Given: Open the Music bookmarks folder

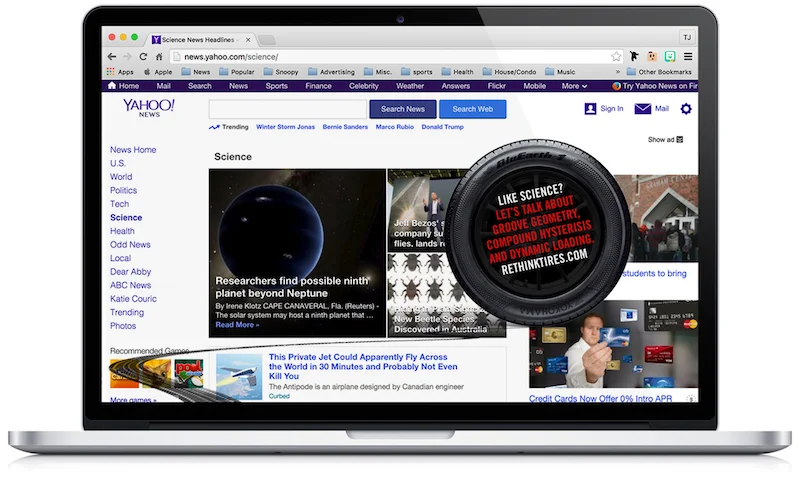Looking at the screenshot, I should coord(560,72).
